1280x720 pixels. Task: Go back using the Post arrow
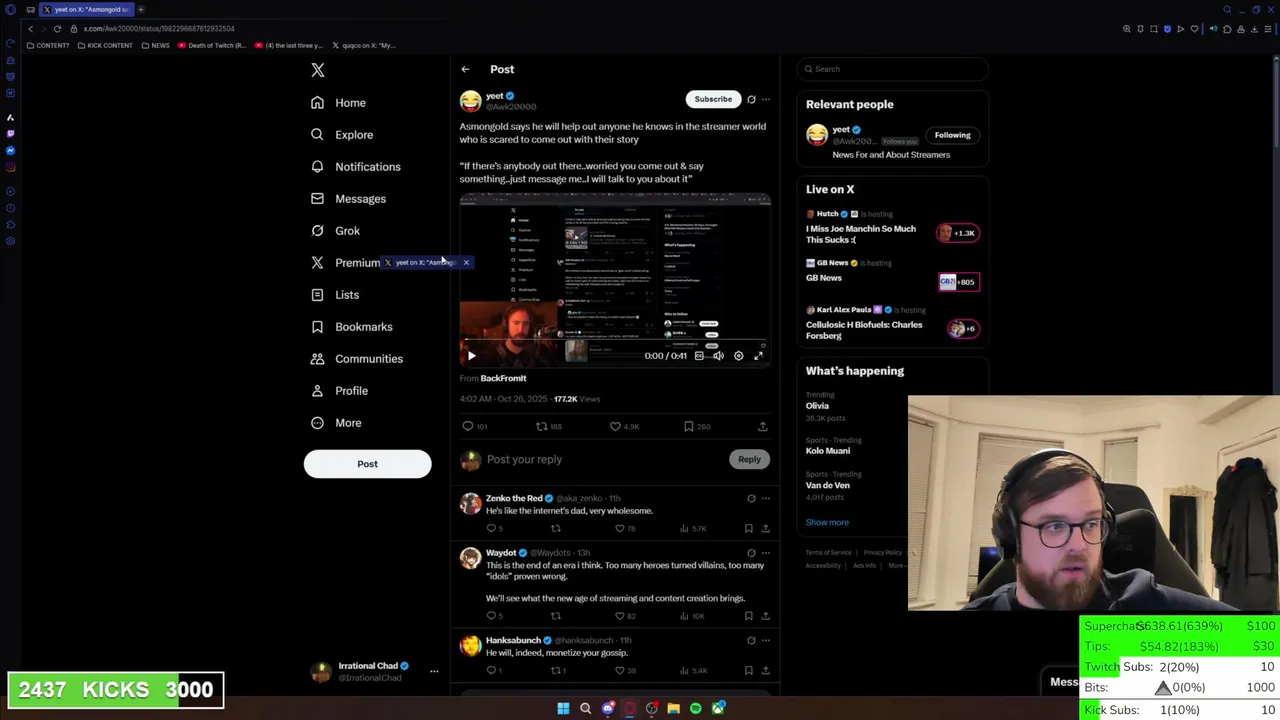[465, 69]
